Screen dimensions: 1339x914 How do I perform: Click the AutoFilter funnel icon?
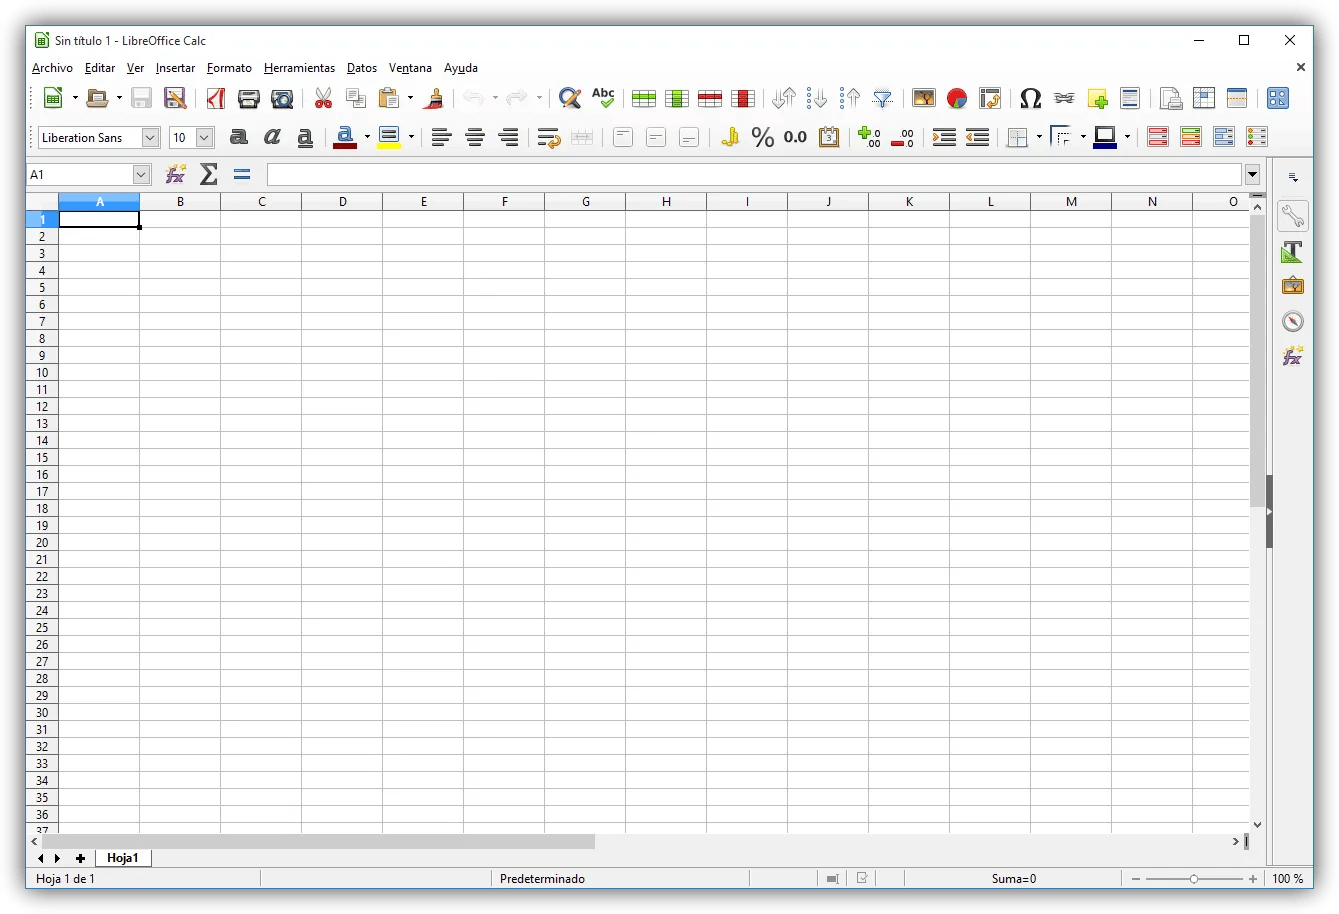[x=883, y=98]
